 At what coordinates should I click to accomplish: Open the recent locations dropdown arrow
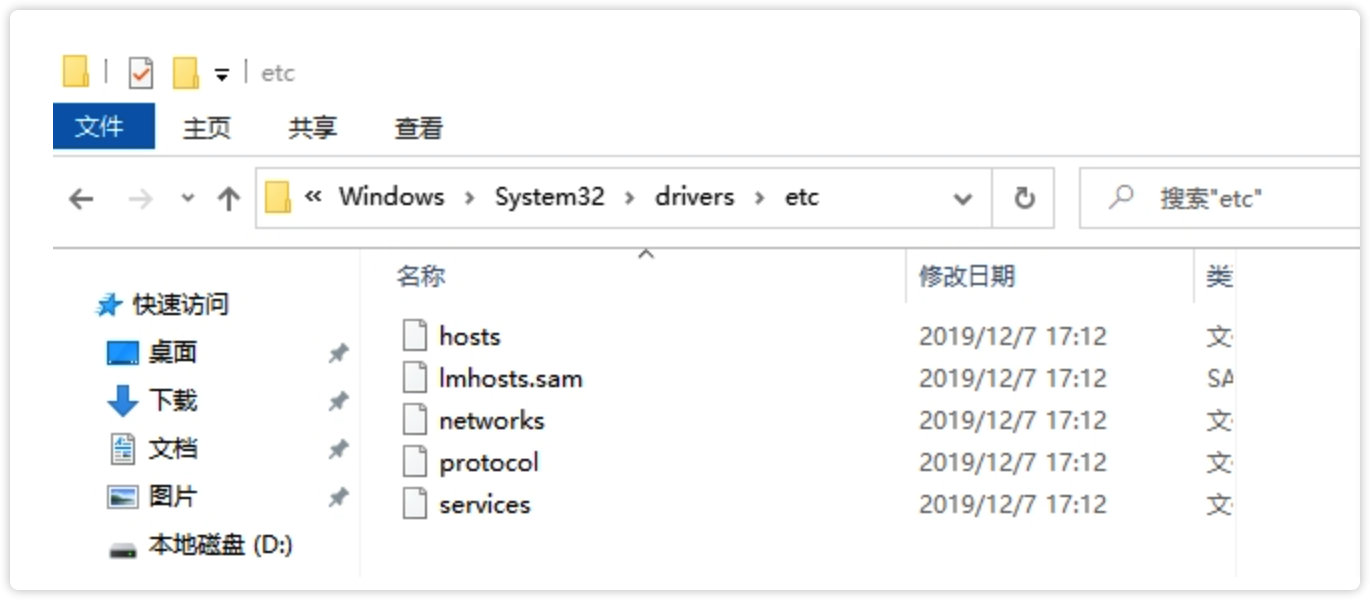(188, 199)
